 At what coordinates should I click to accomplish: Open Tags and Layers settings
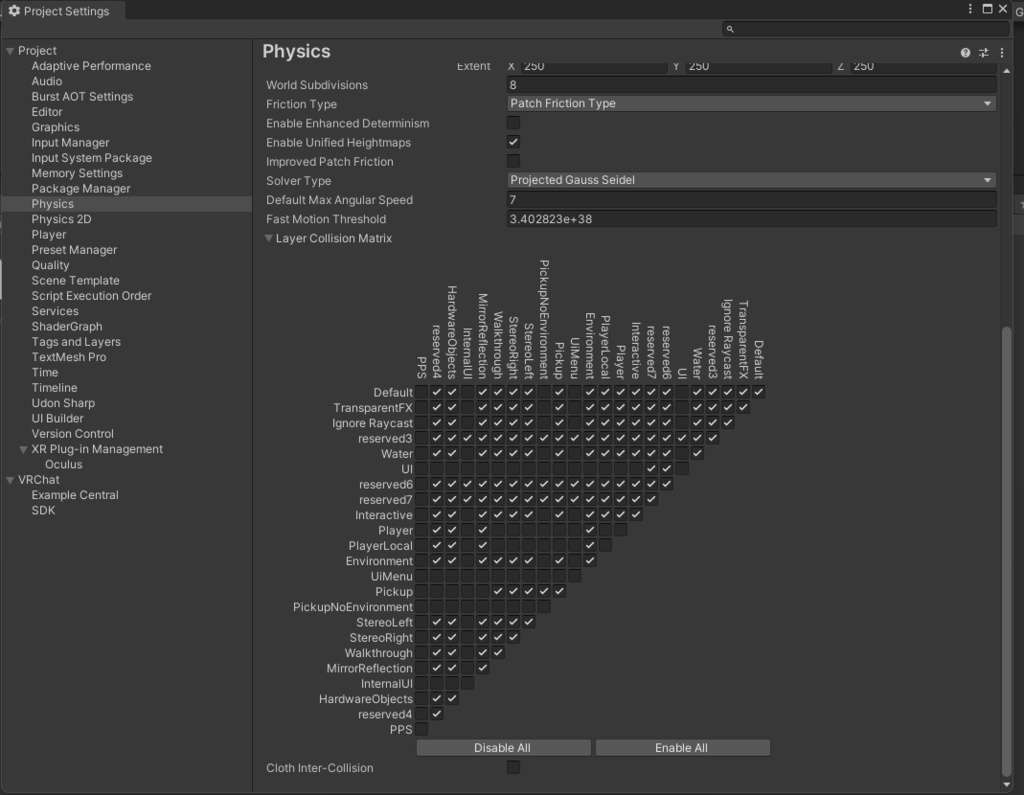[76, 342]
